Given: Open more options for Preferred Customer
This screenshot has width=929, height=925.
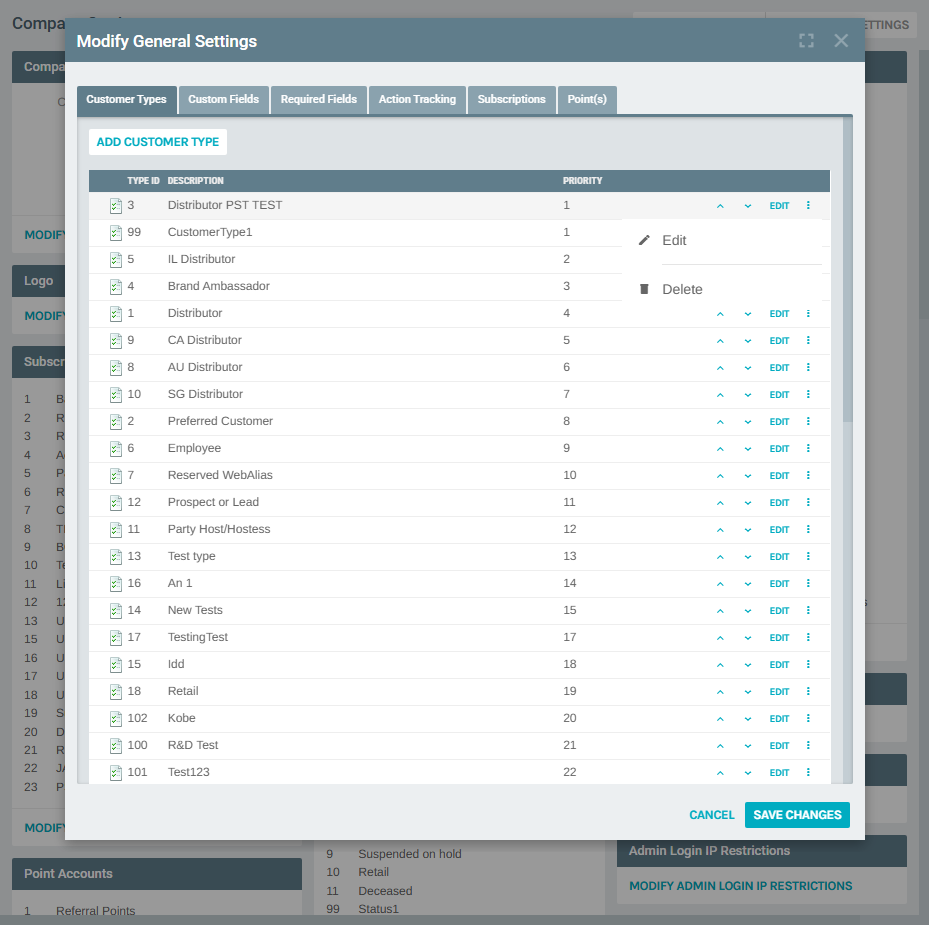Looking at the screenshot, I should 808,421.
